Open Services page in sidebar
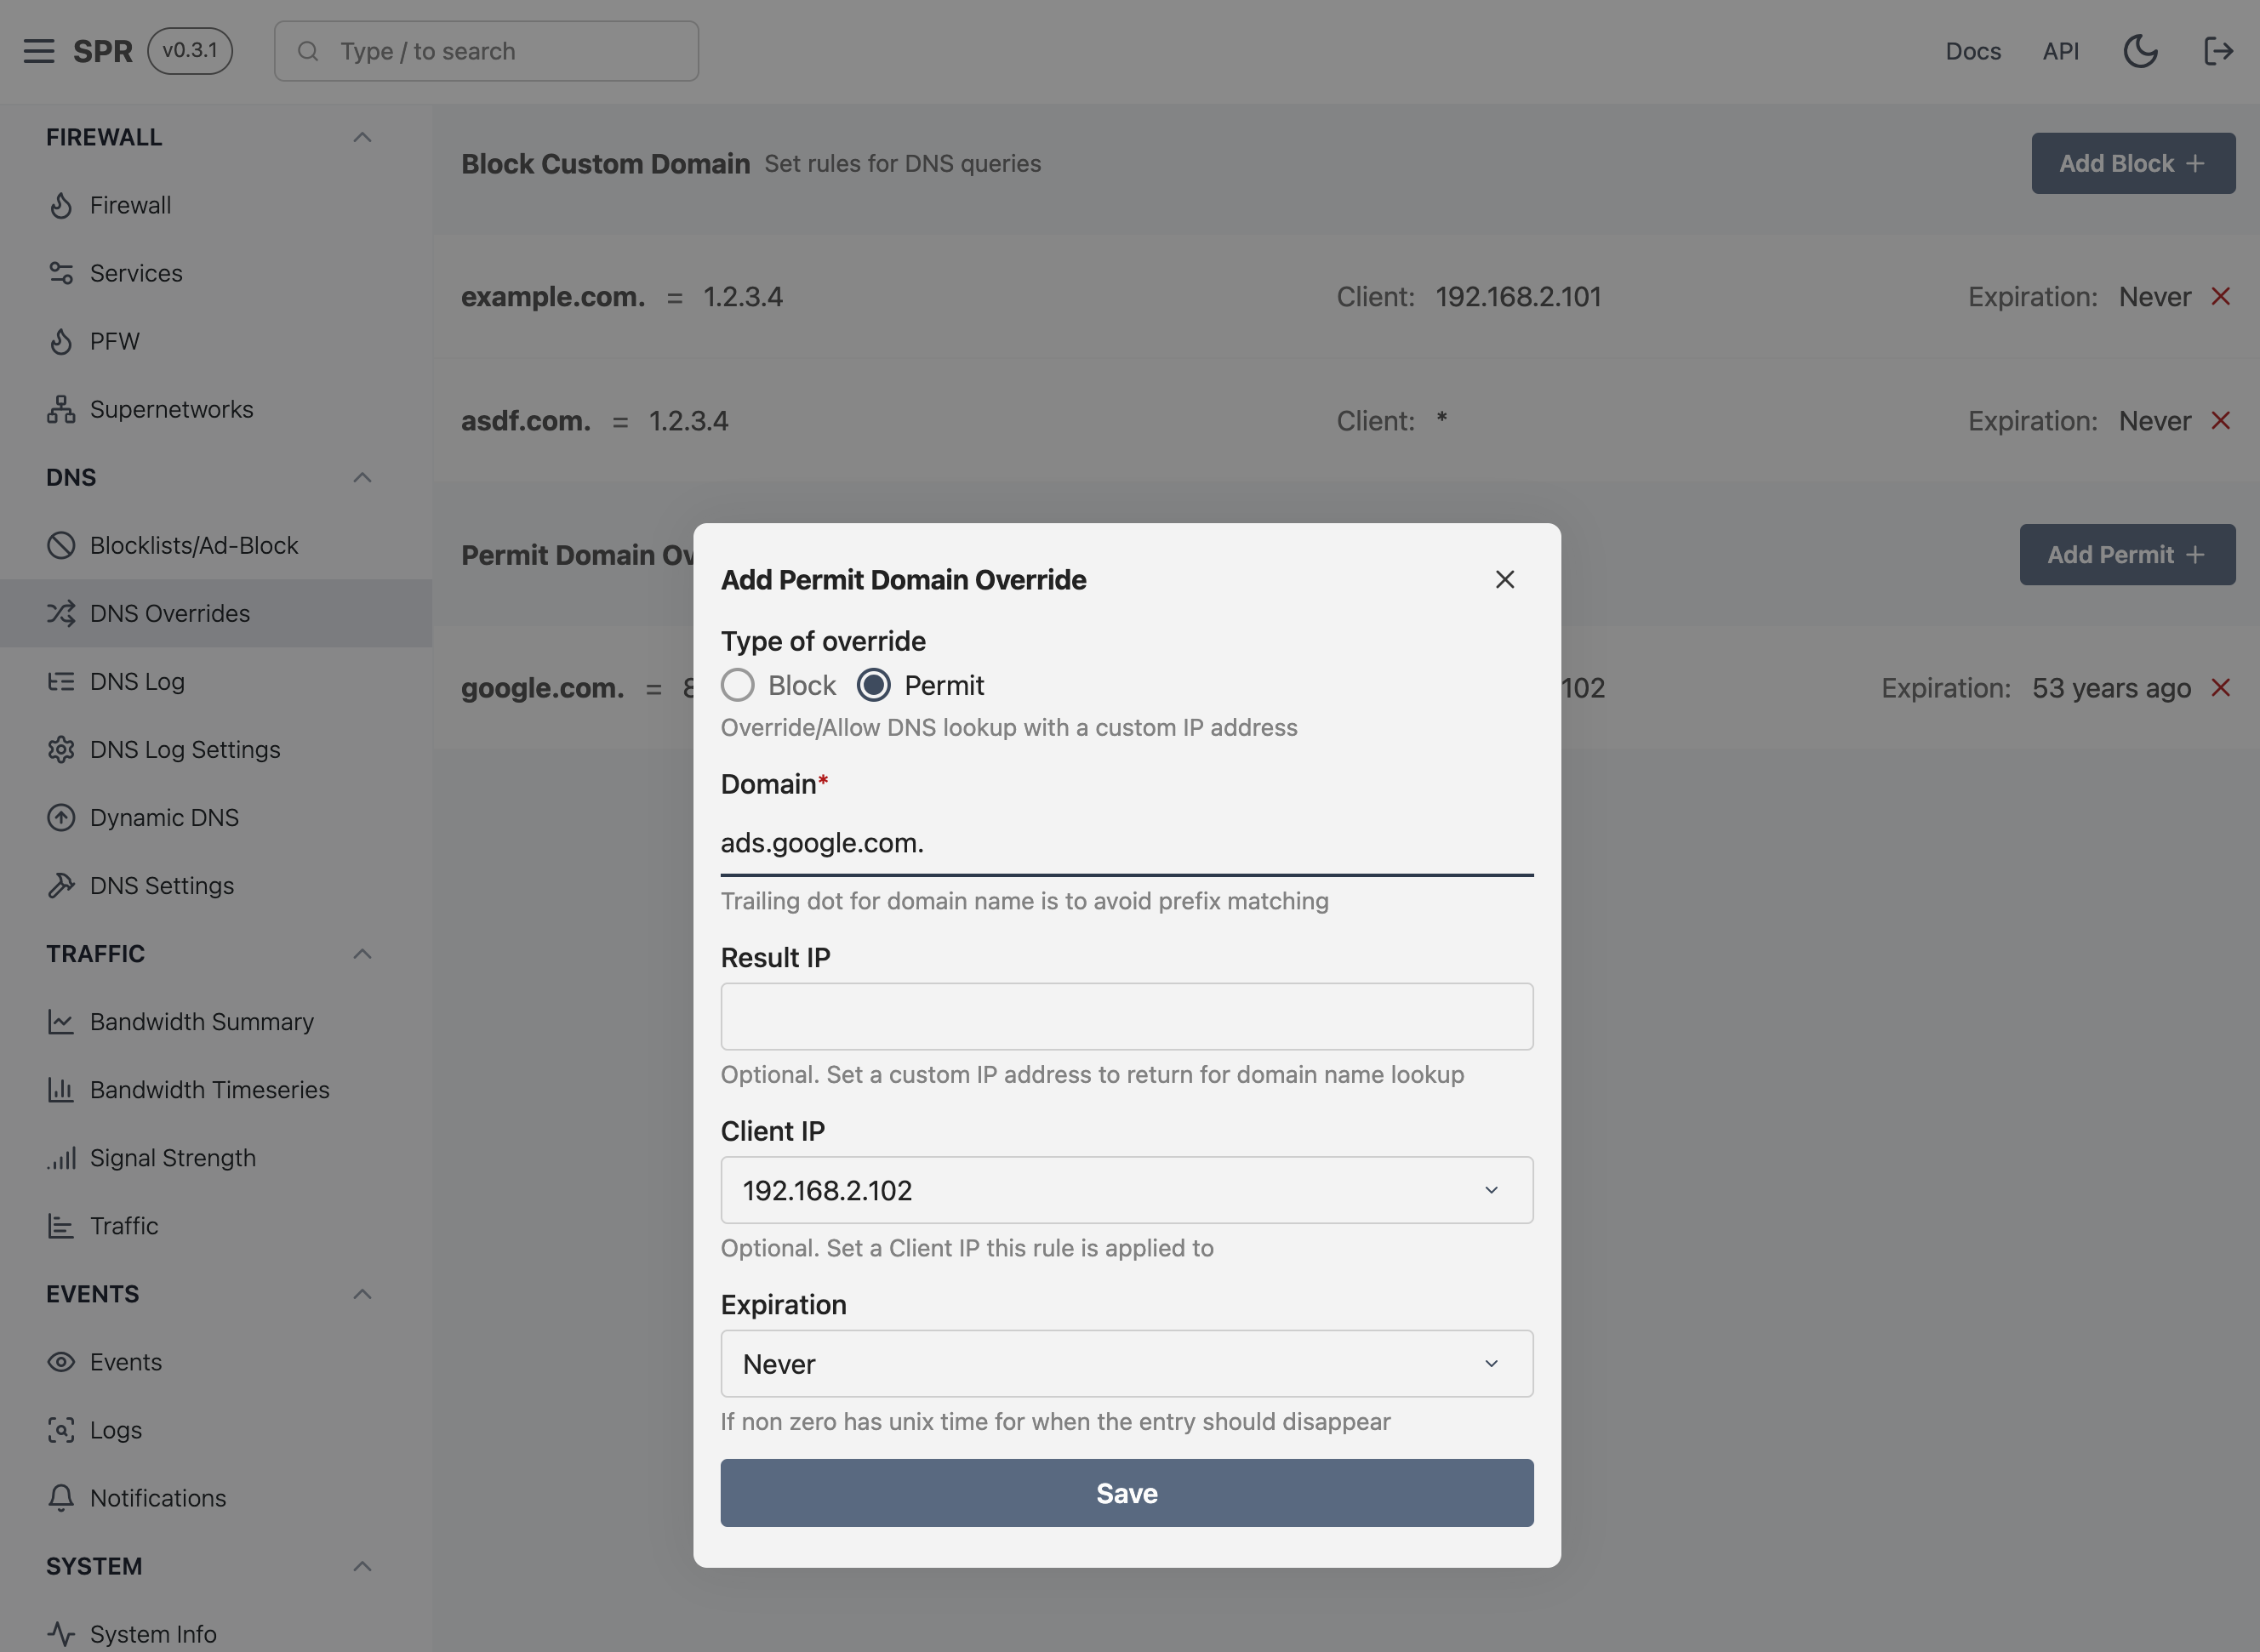The image size is (2260, 1652). pos(216,273)
